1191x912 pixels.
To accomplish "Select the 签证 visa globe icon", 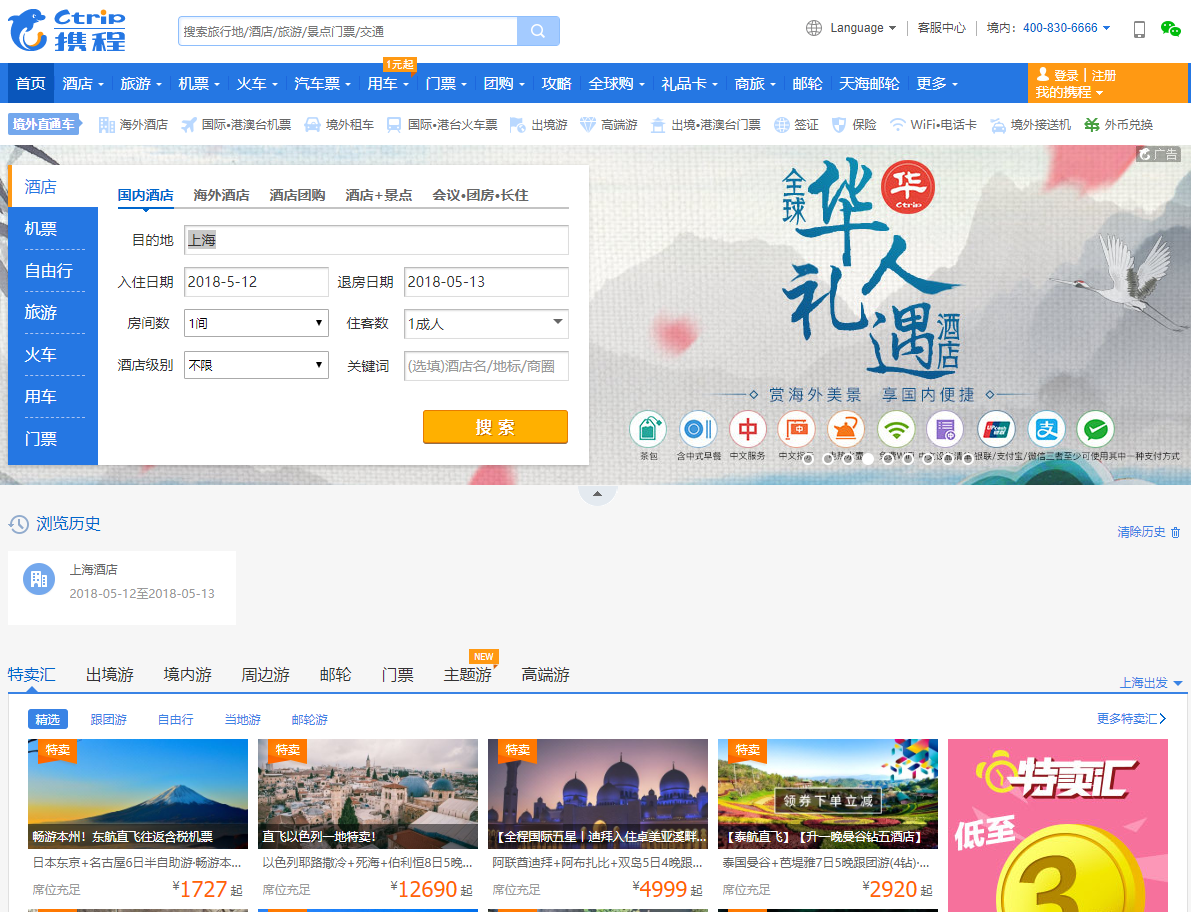I will [782, 125].
